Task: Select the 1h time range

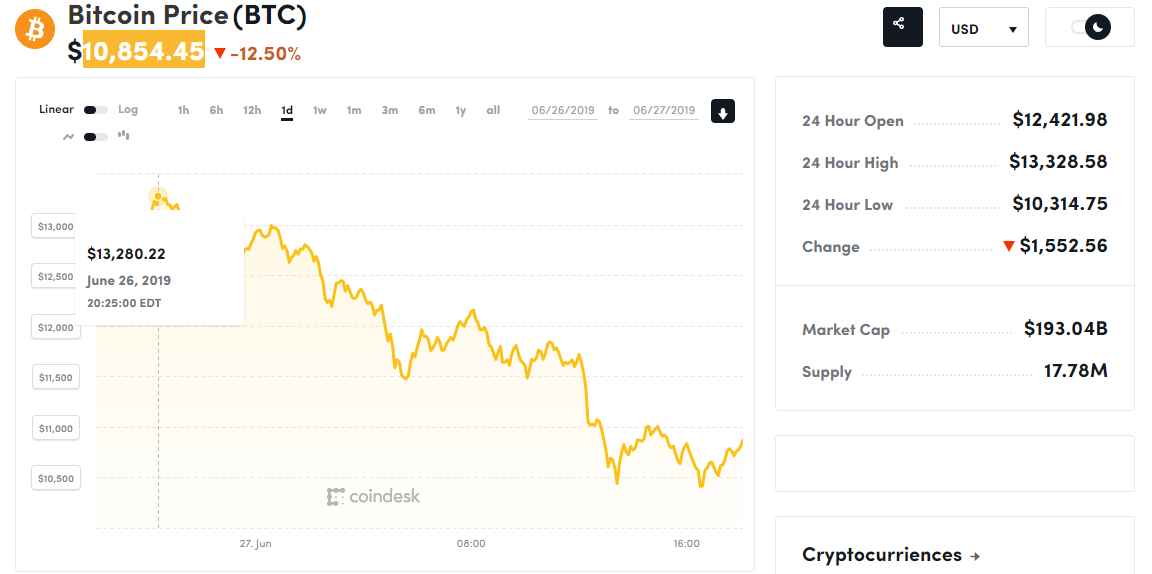Action: 183,110
